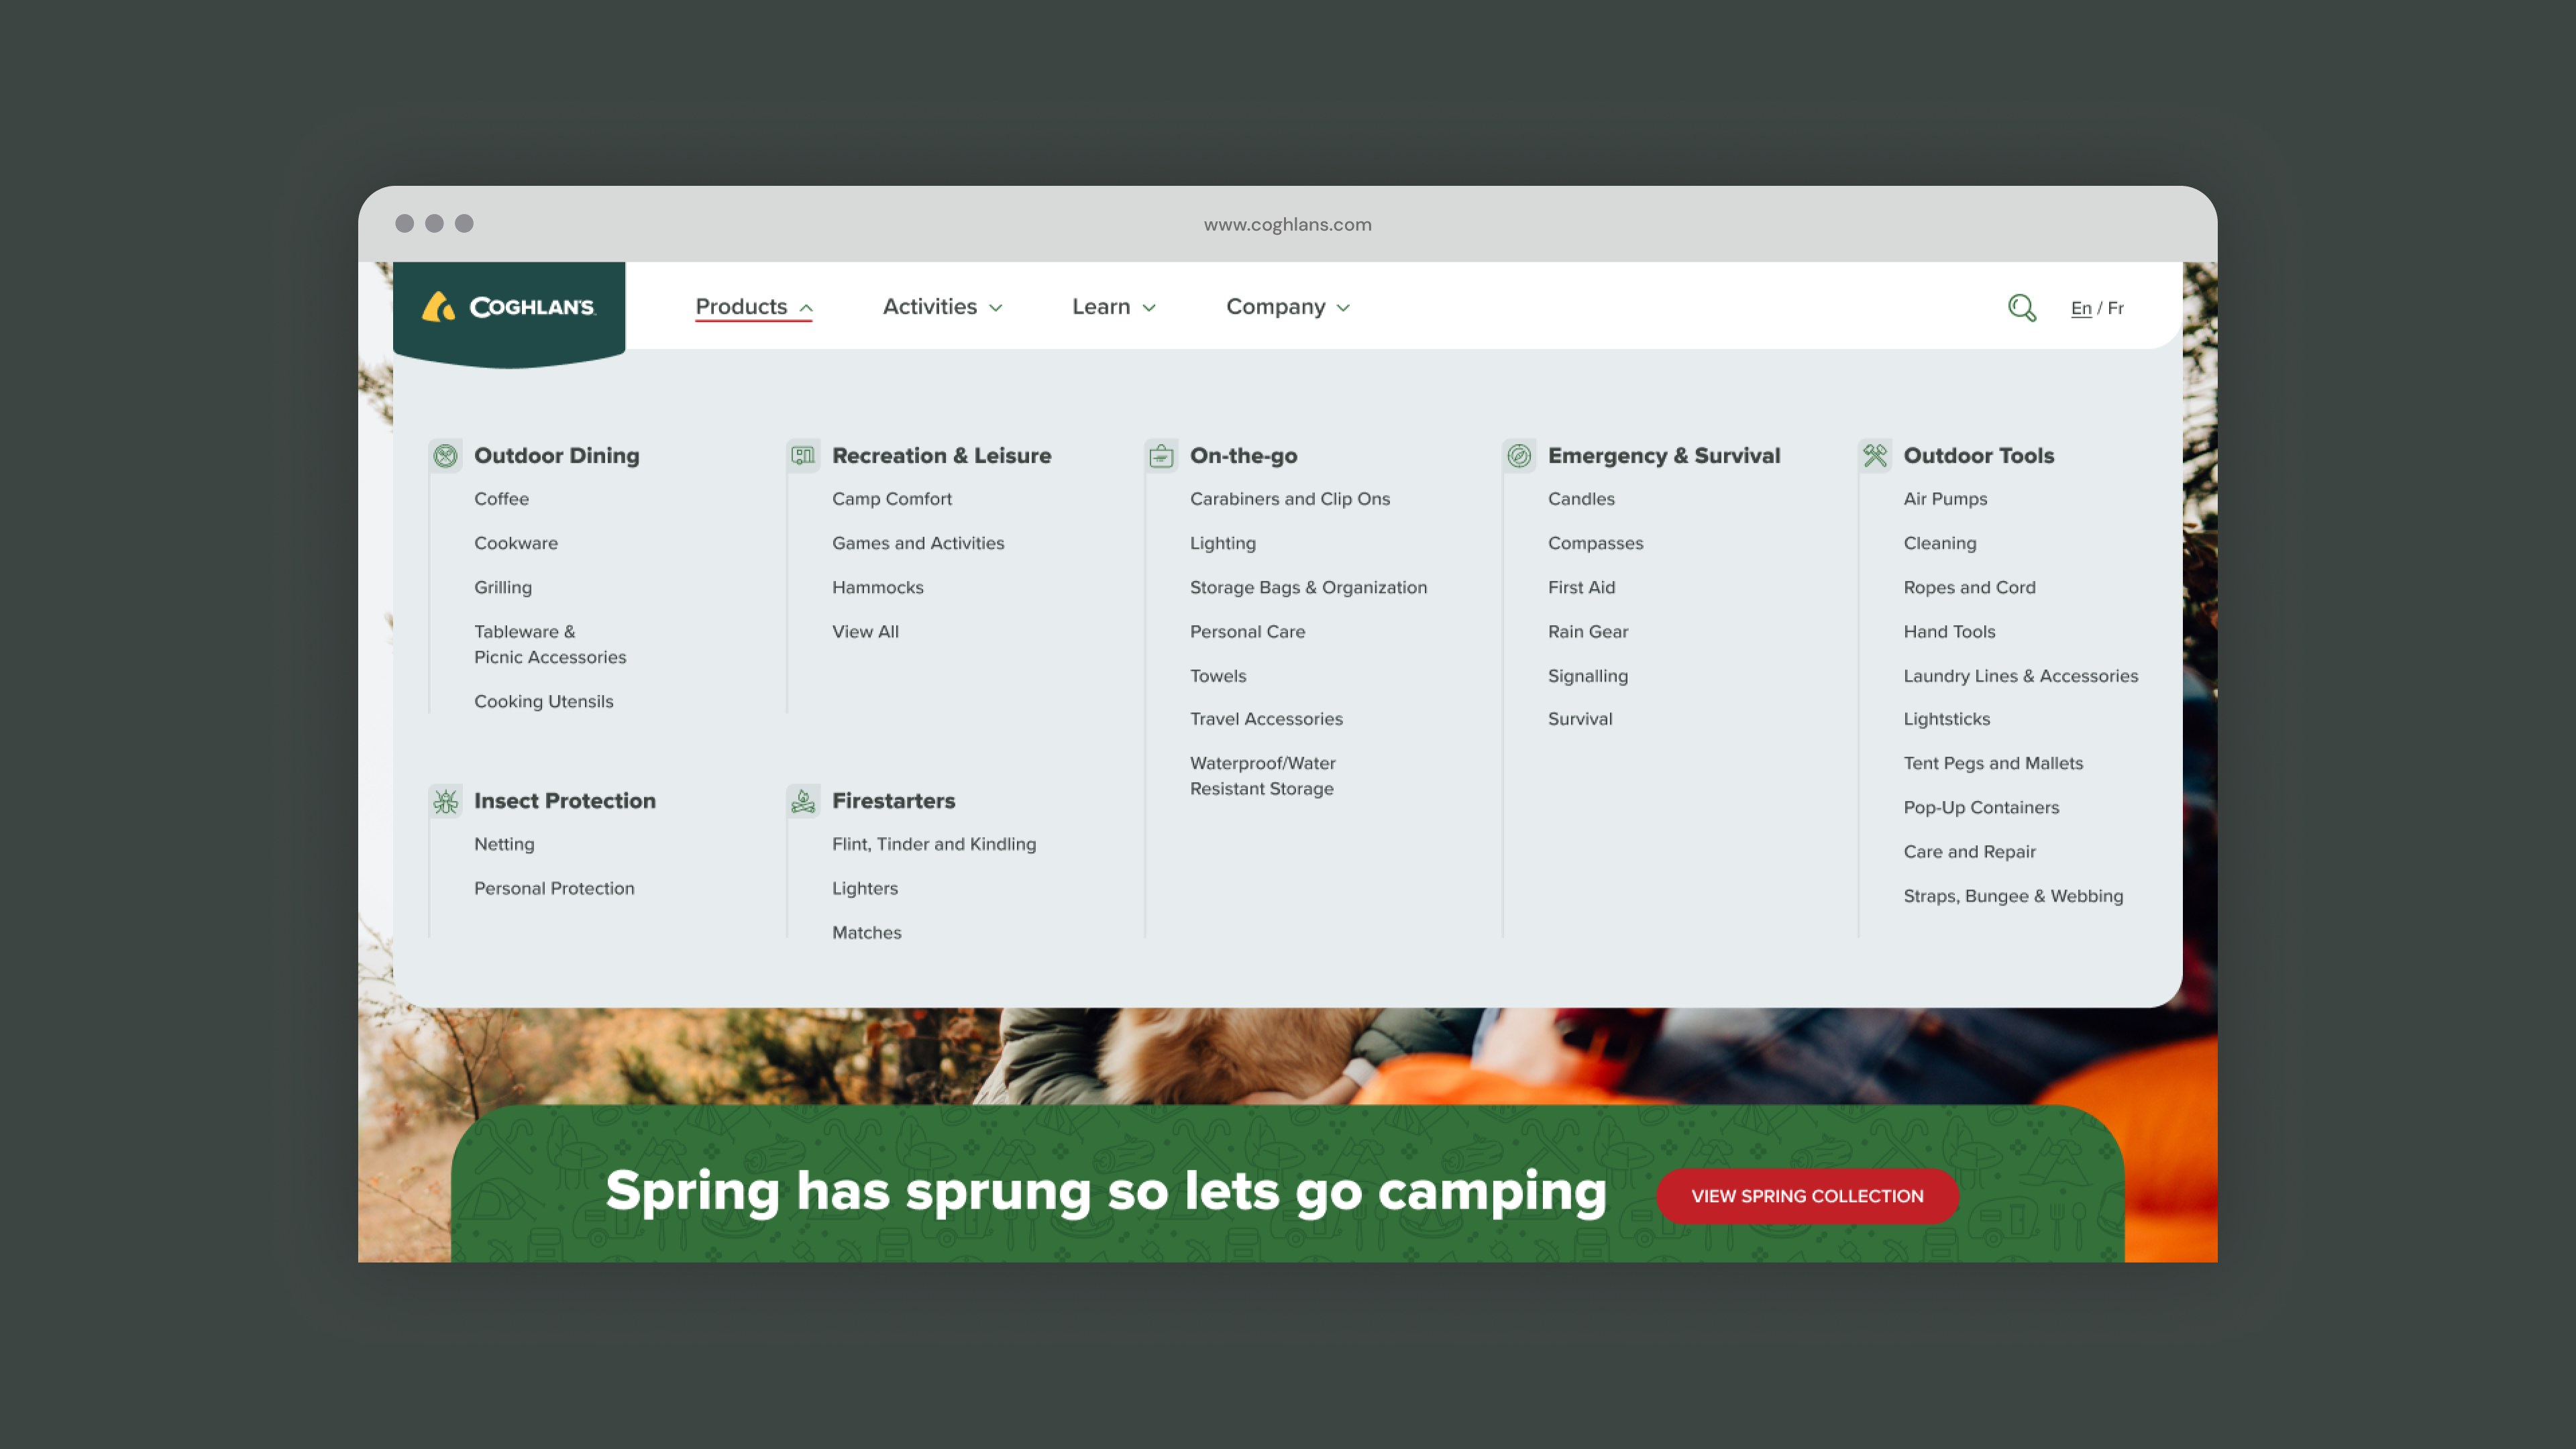
Task: Click the browser address bar URL
Action: [1287, 224]
